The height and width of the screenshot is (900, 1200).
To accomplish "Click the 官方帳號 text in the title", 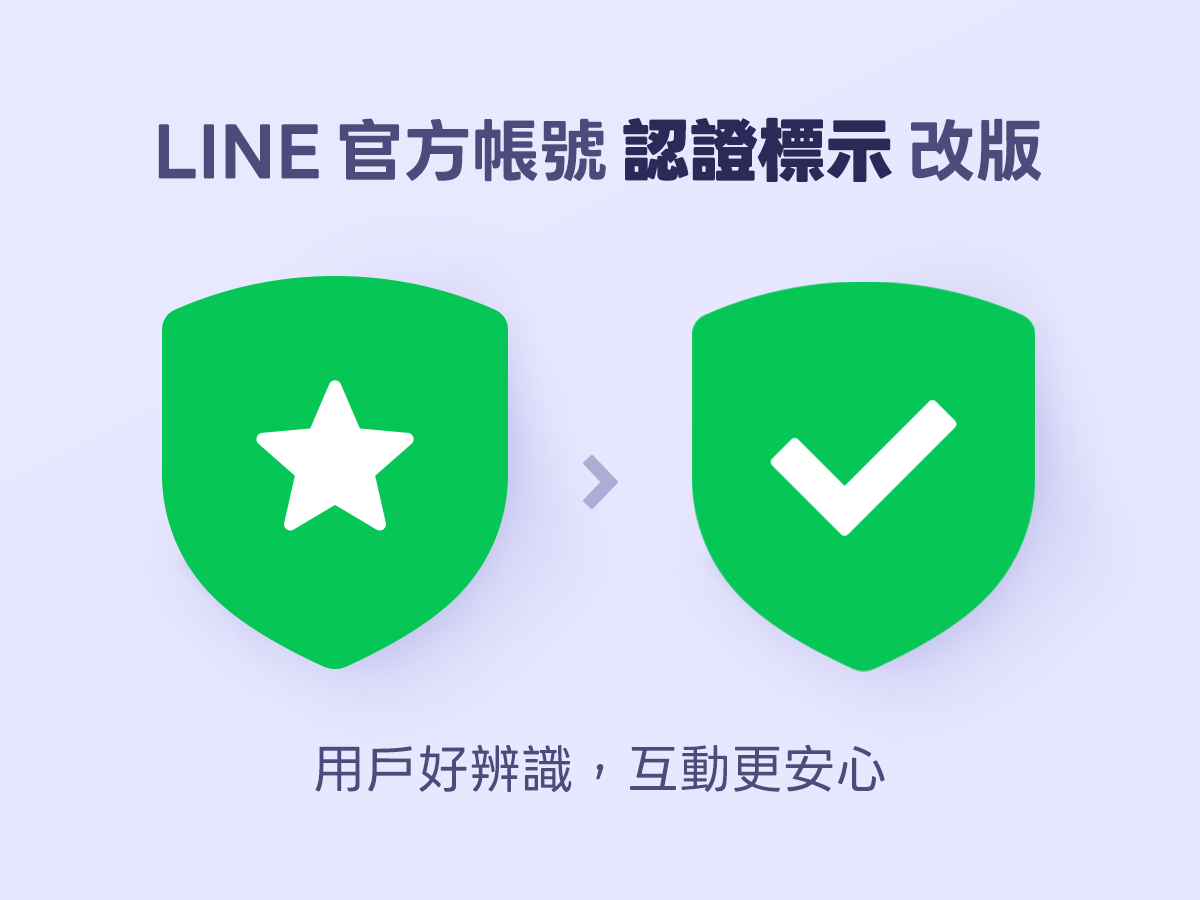I will [472, 154].
